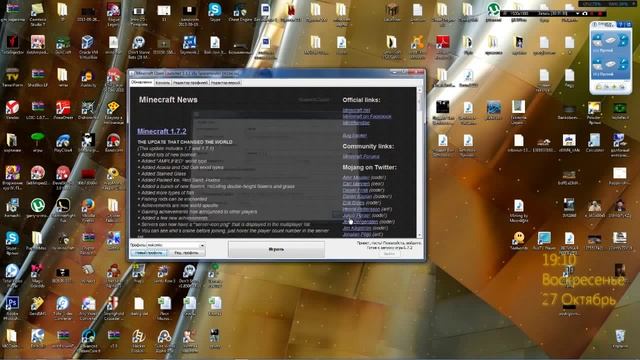Open the minecraft.net official link

pos(356,110)
